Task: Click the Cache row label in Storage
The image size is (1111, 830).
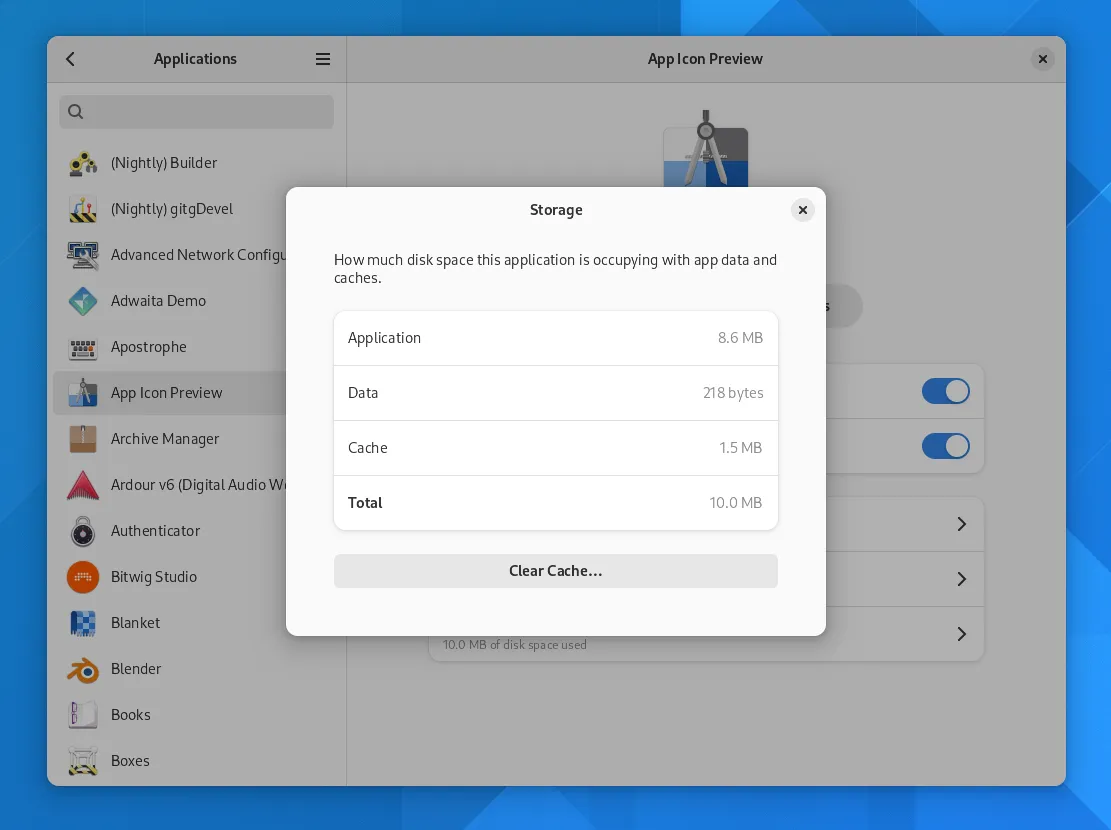Action: click(x=368, y=448)
